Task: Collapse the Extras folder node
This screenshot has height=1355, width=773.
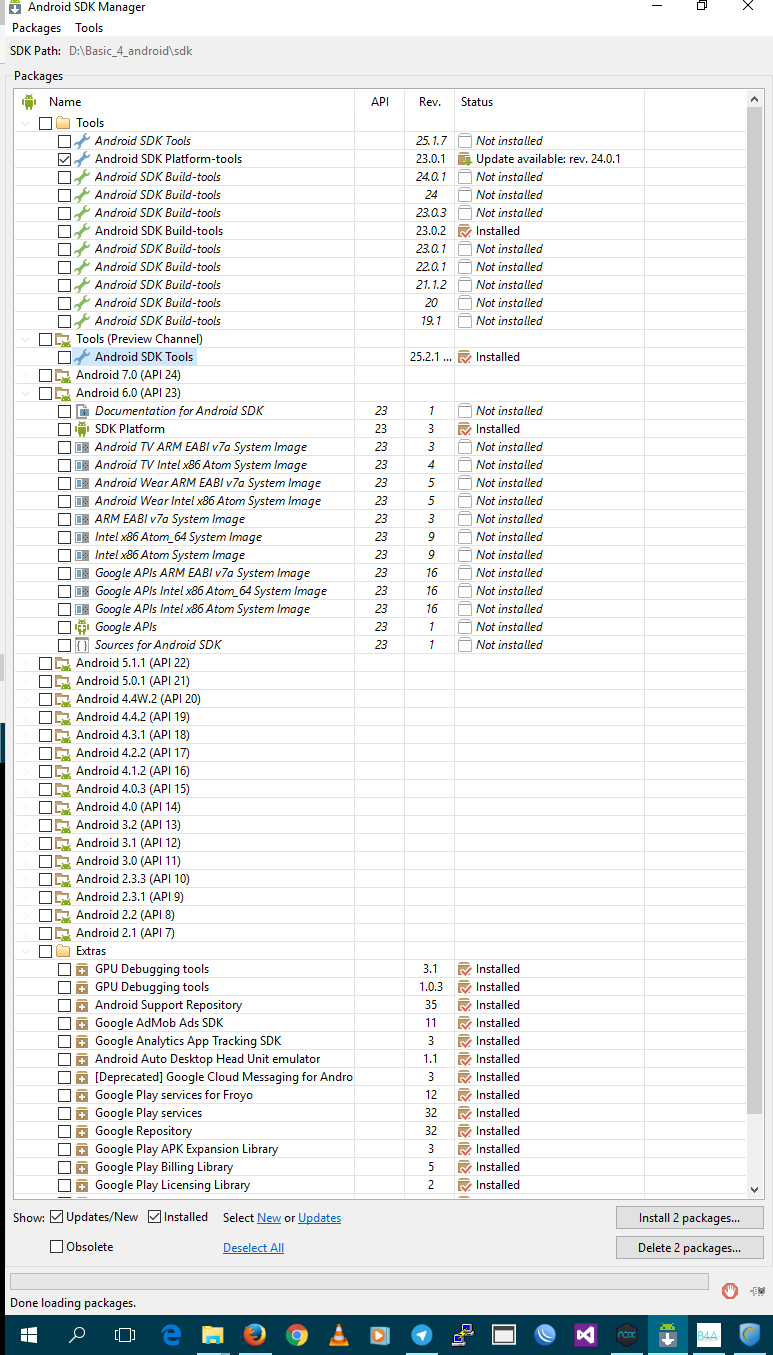Action: [x=26, y=951]
